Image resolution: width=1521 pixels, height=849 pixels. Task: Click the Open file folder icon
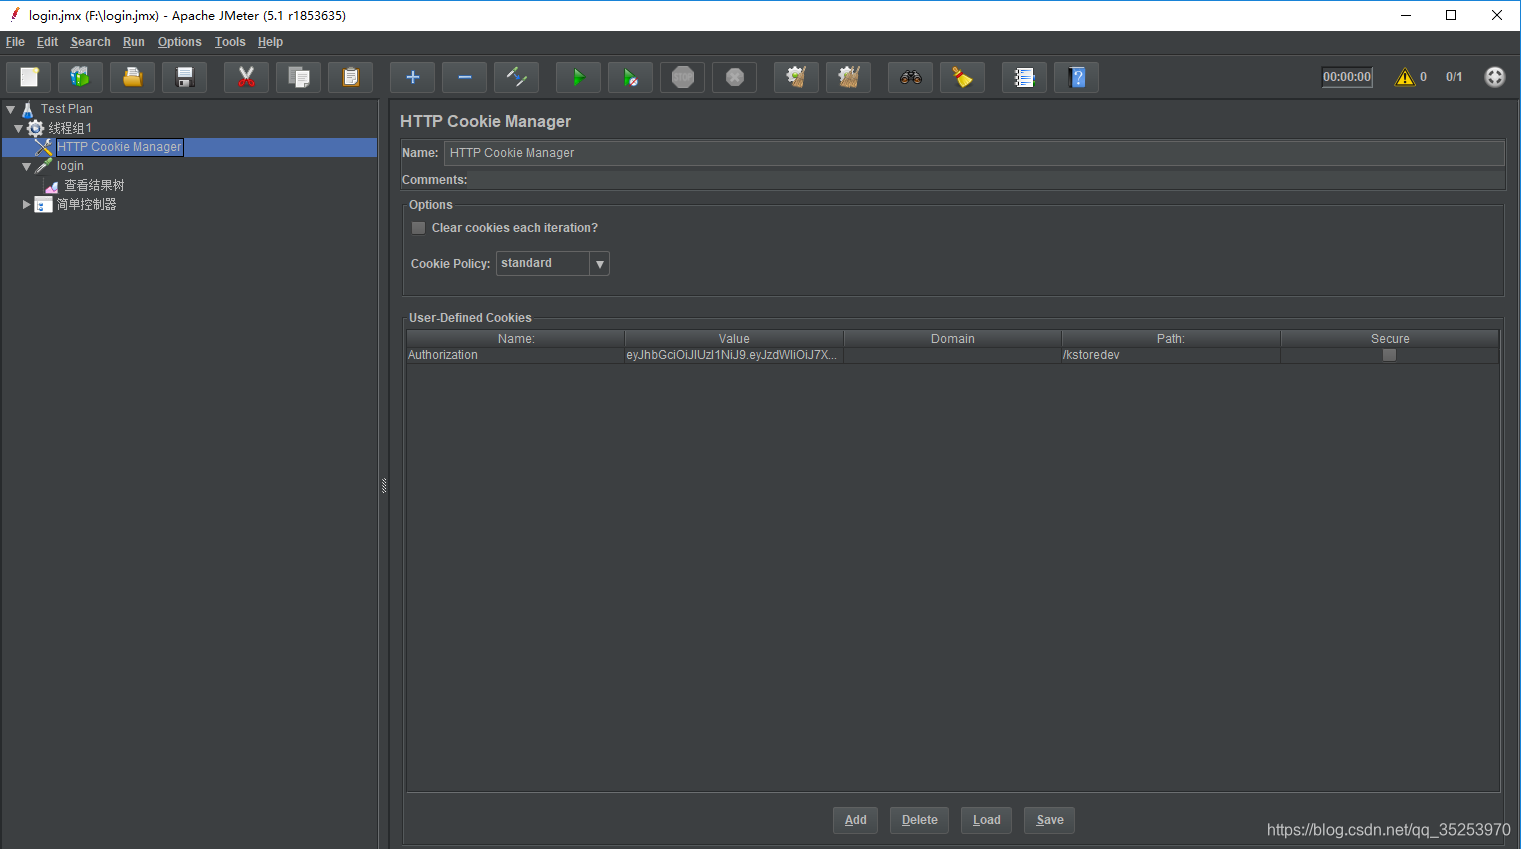132,77
